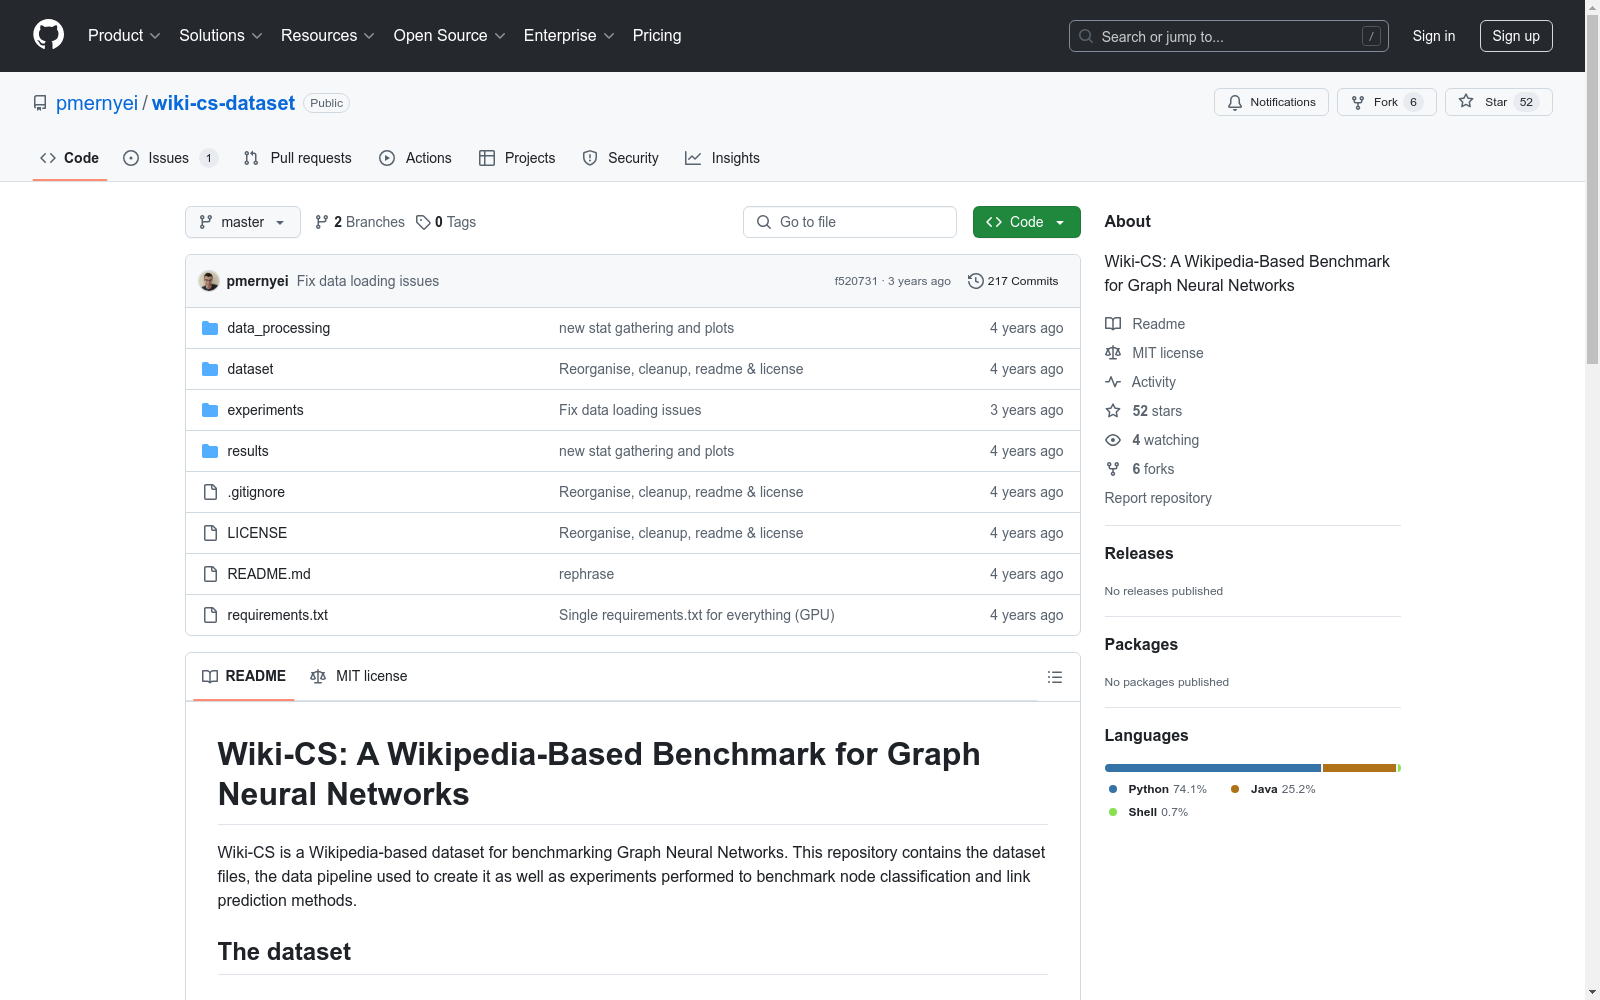1600x1000 pixels.
Task: Open the Projects tab
Action: 517,158
